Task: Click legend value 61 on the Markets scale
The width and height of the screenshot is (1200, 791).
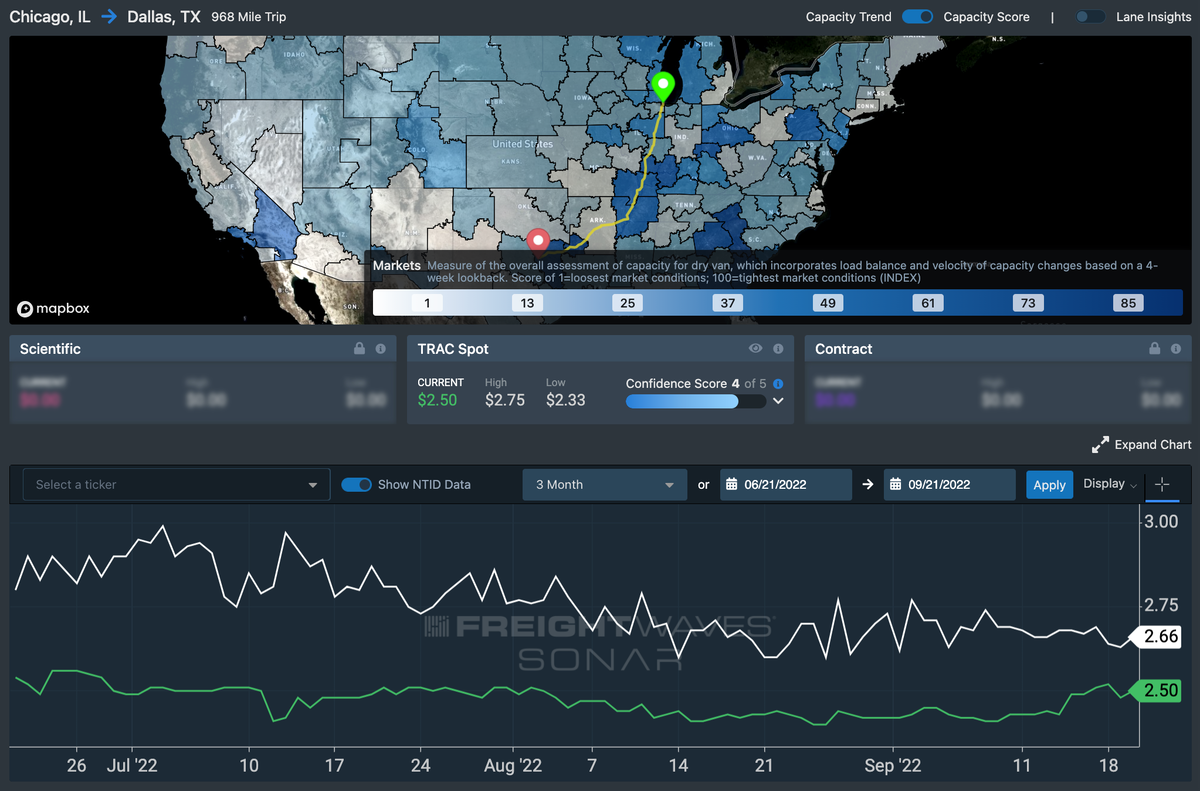Action: pos(928,303)
